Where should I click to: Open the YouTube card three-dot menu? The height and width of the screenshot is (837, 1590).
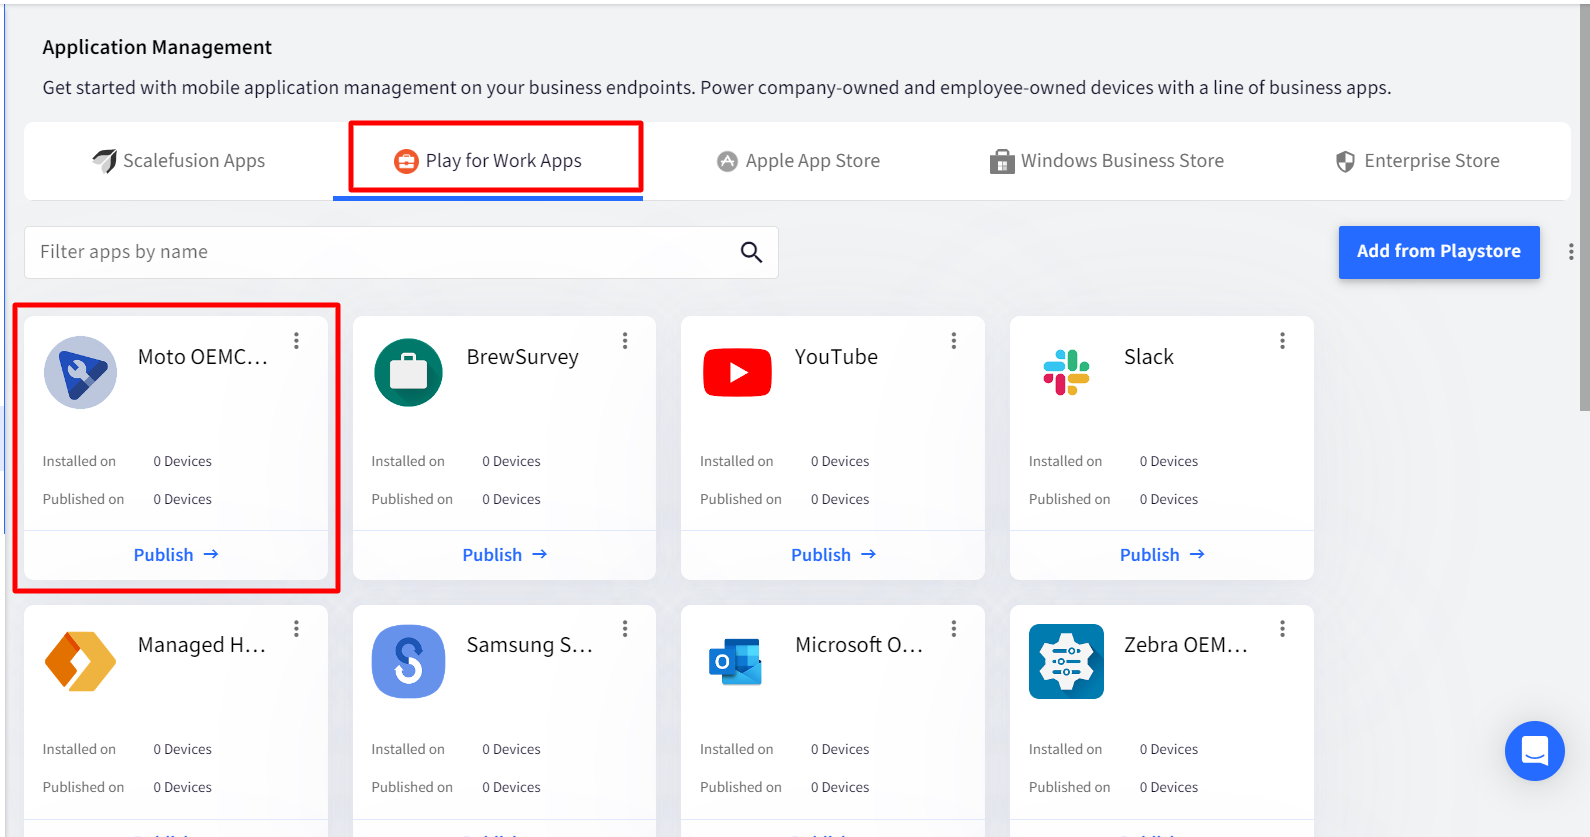click(954, 341)
